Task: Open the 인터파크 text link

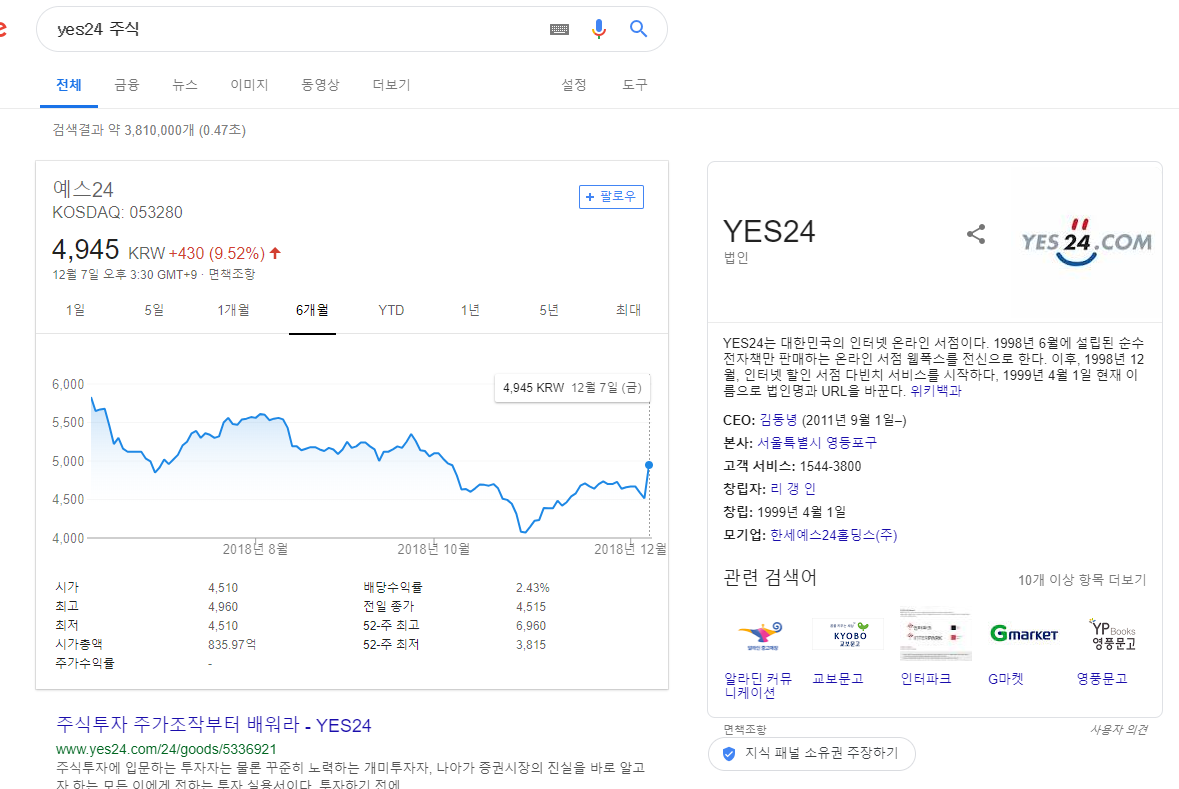Action: coord(926,678)
